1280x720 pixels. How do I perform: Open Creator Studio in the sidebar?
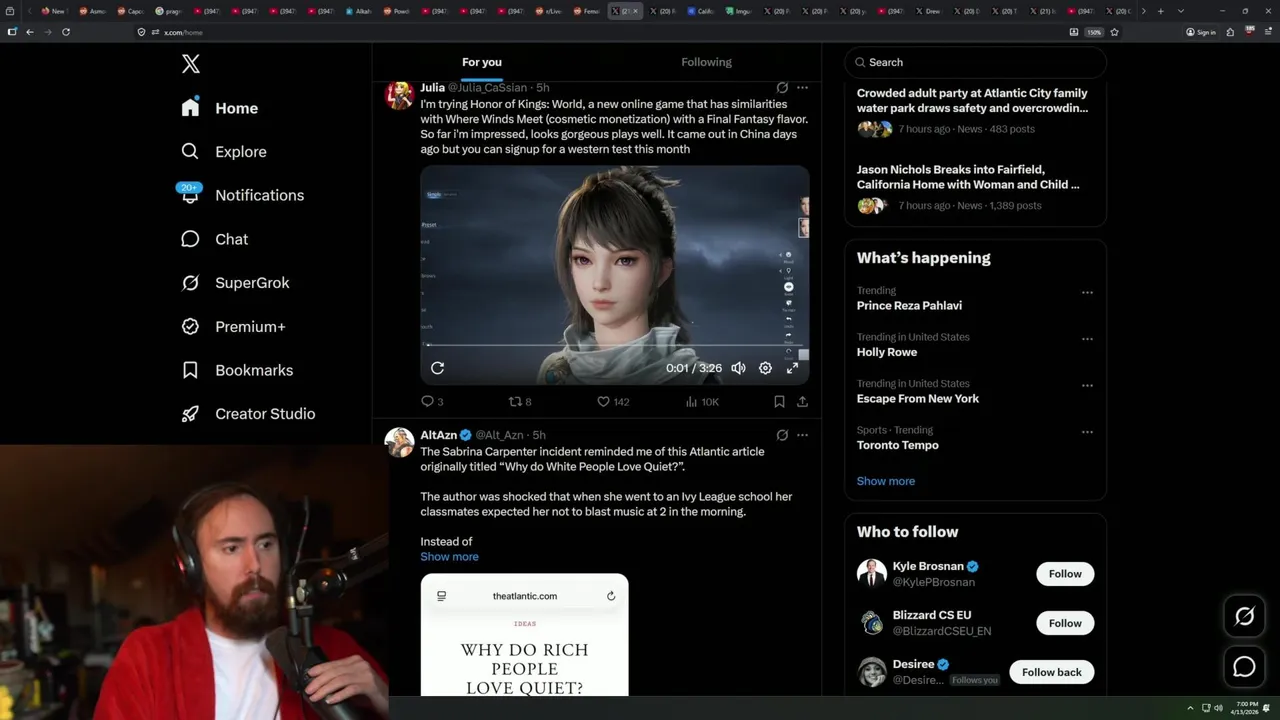pyautogui.click(x=248, y=414)
